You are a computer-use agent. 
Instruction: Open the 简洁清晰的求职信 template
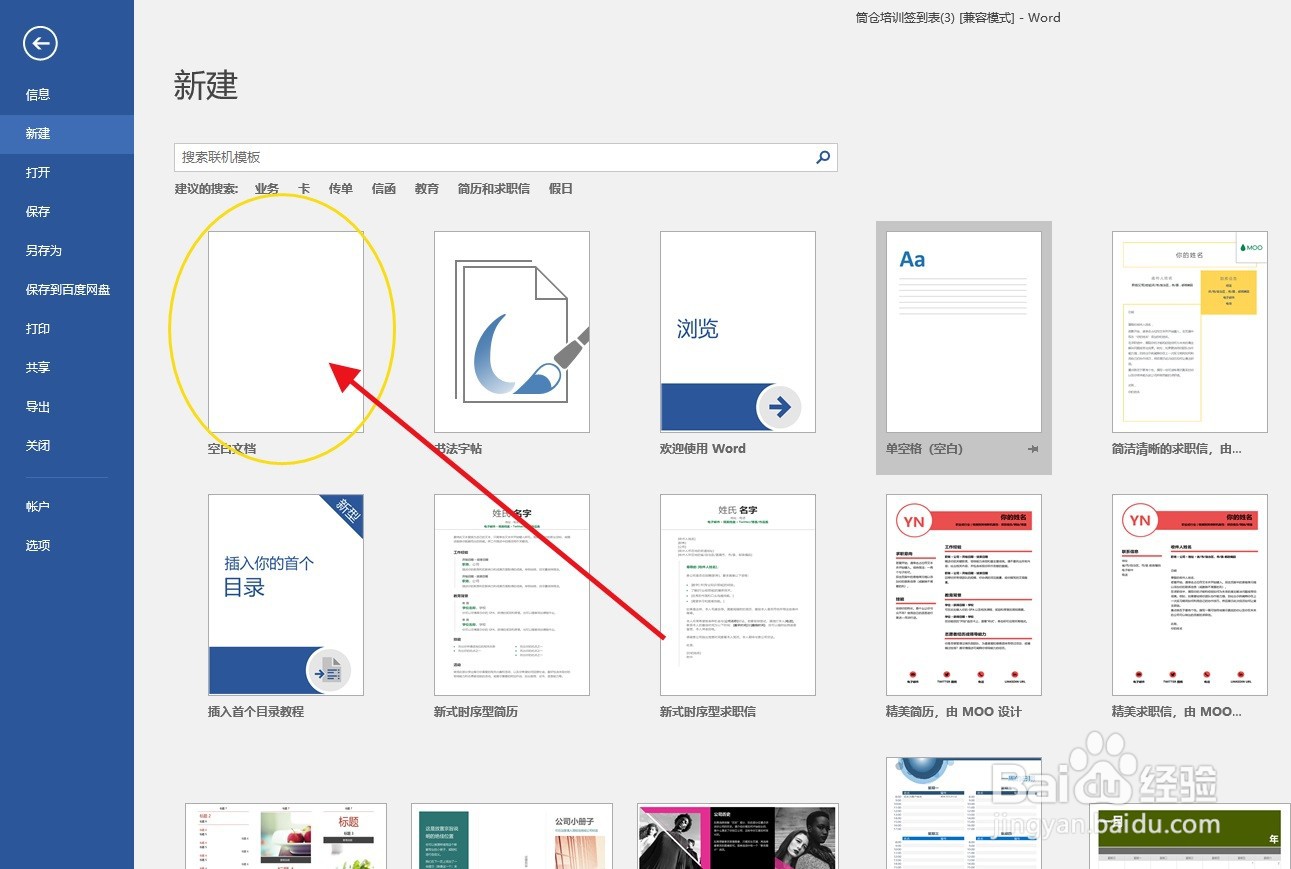click(x=1190, y=332)
